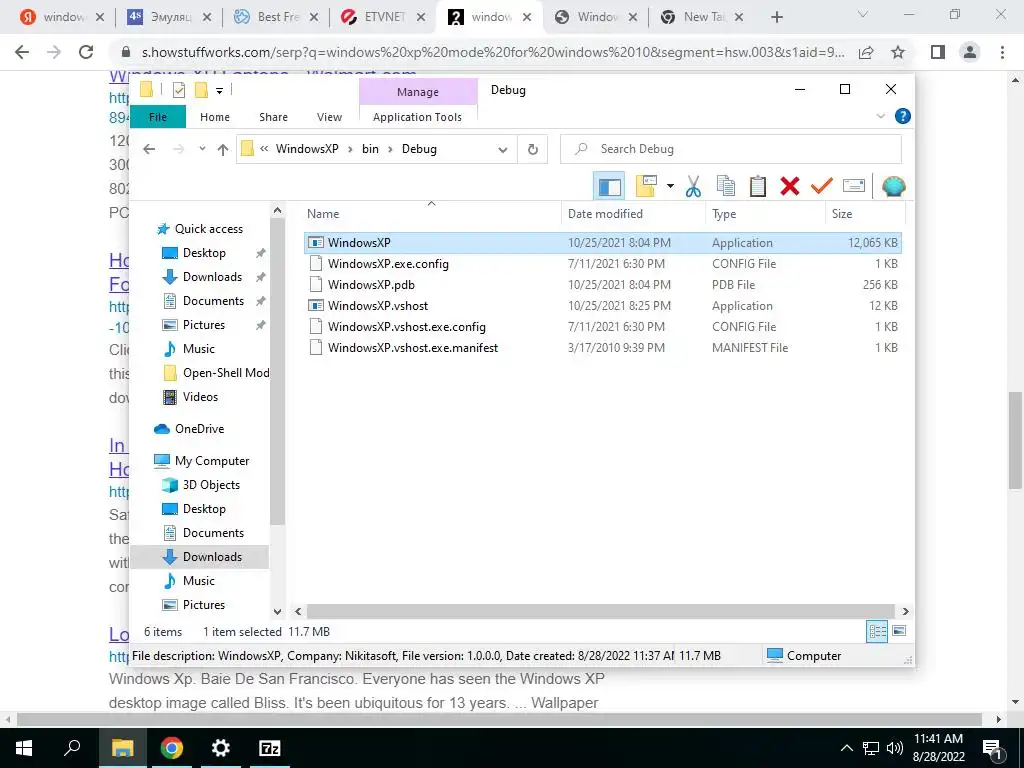Open pinned Documents under Quick access
Viewport: 1024px width, 768px height.
pos(213,301)
